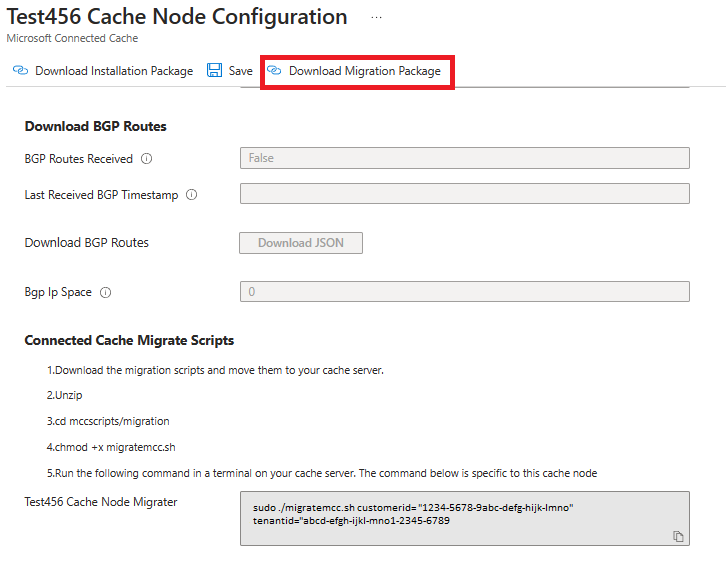Select the Download Installation Package text

114,71
